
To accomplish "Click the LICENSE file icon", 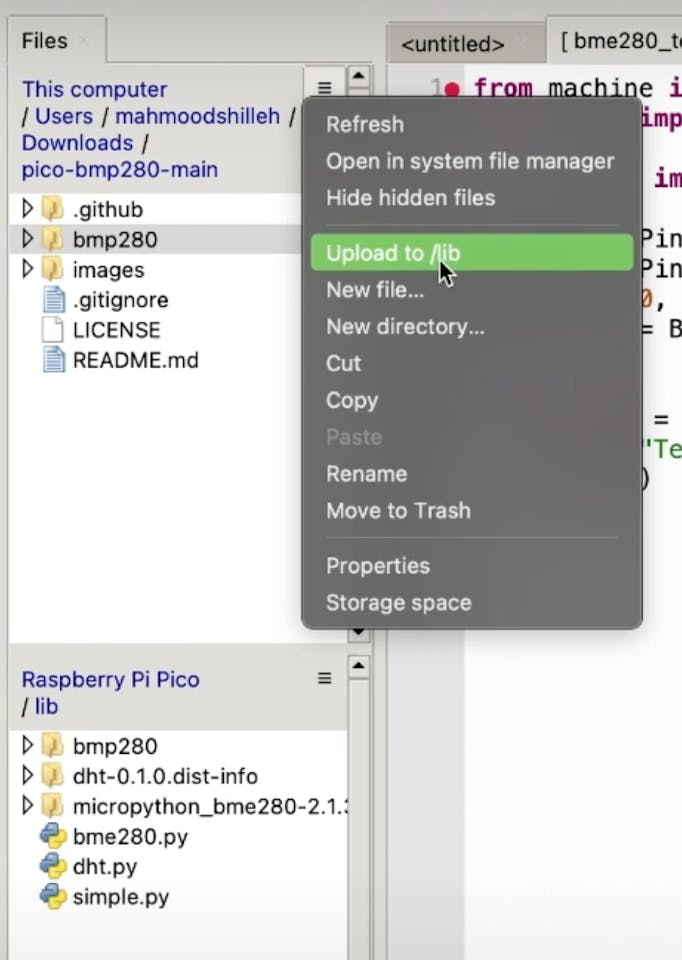I will pos(53,330).
